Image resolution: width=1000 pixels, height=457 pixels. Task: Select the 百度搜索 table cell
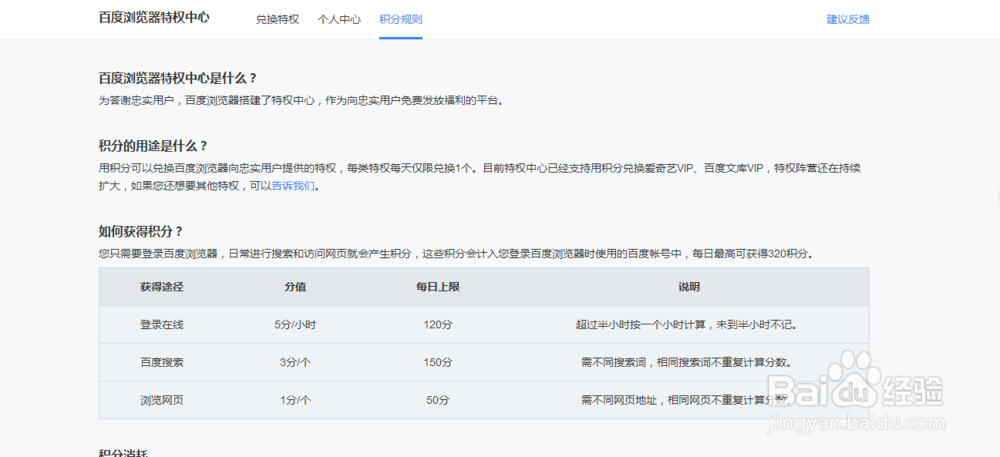(x=162, y=363)
